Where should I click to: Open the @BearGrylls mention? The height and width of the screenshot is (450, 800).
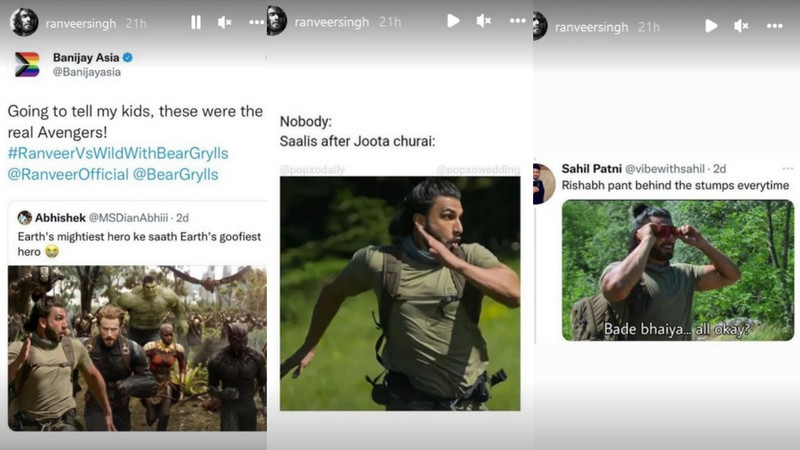point(176,174)
